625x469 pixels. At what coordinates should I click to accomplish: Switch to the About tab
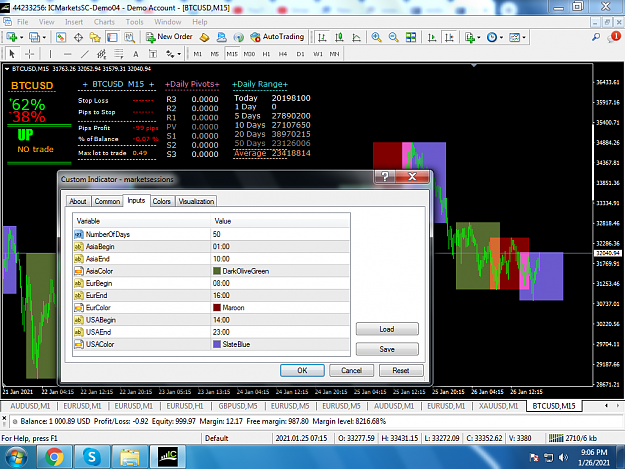tap(78, 201)
